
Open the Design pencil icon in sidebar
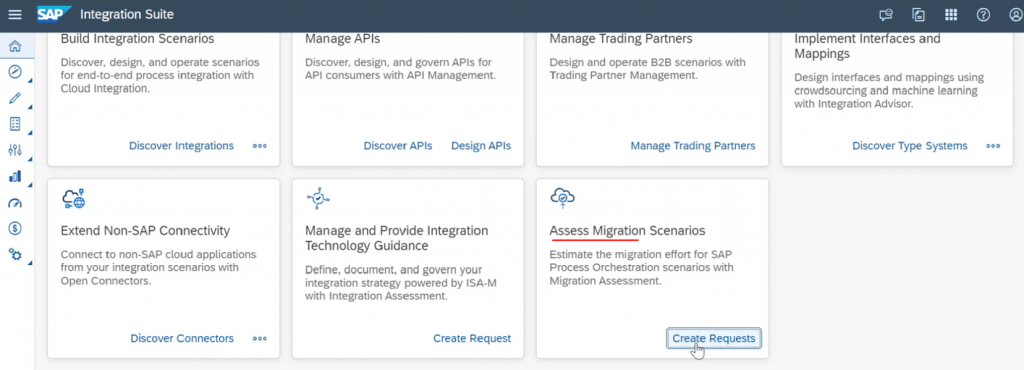tap(15, 98)
